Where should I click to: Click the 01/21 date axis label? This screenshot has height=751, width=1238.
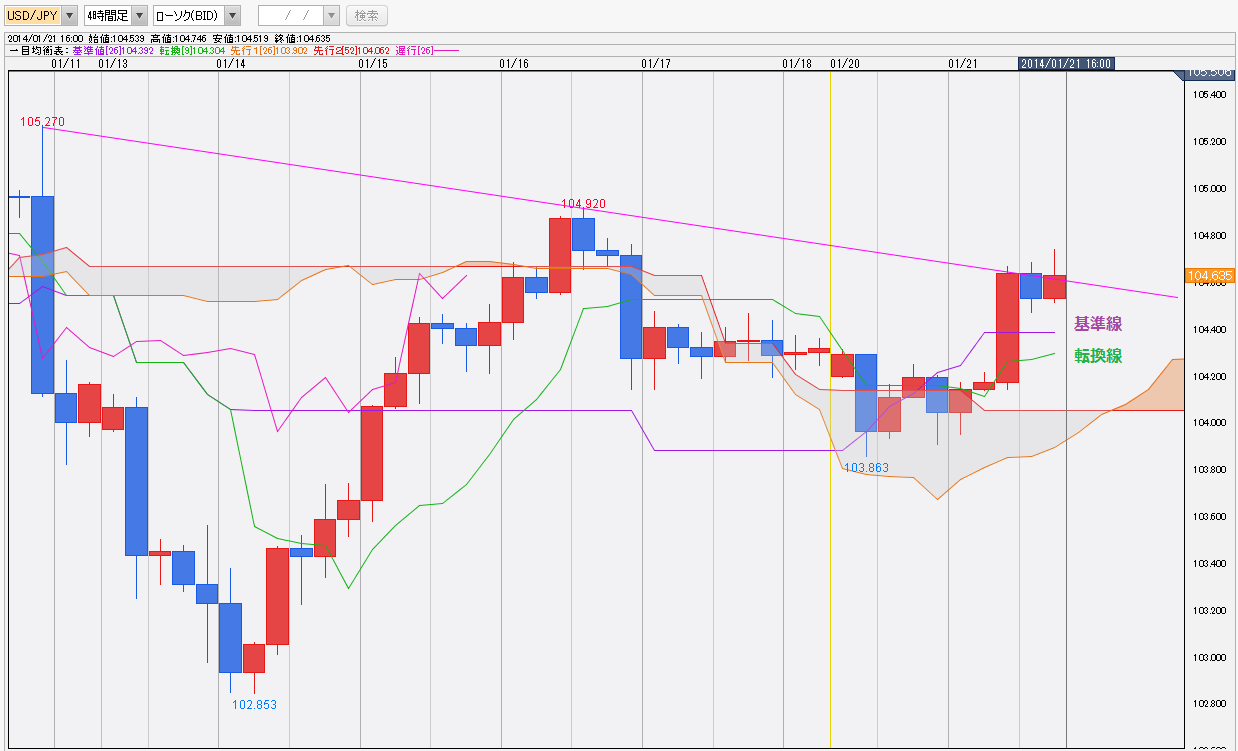tap(963, 63)
